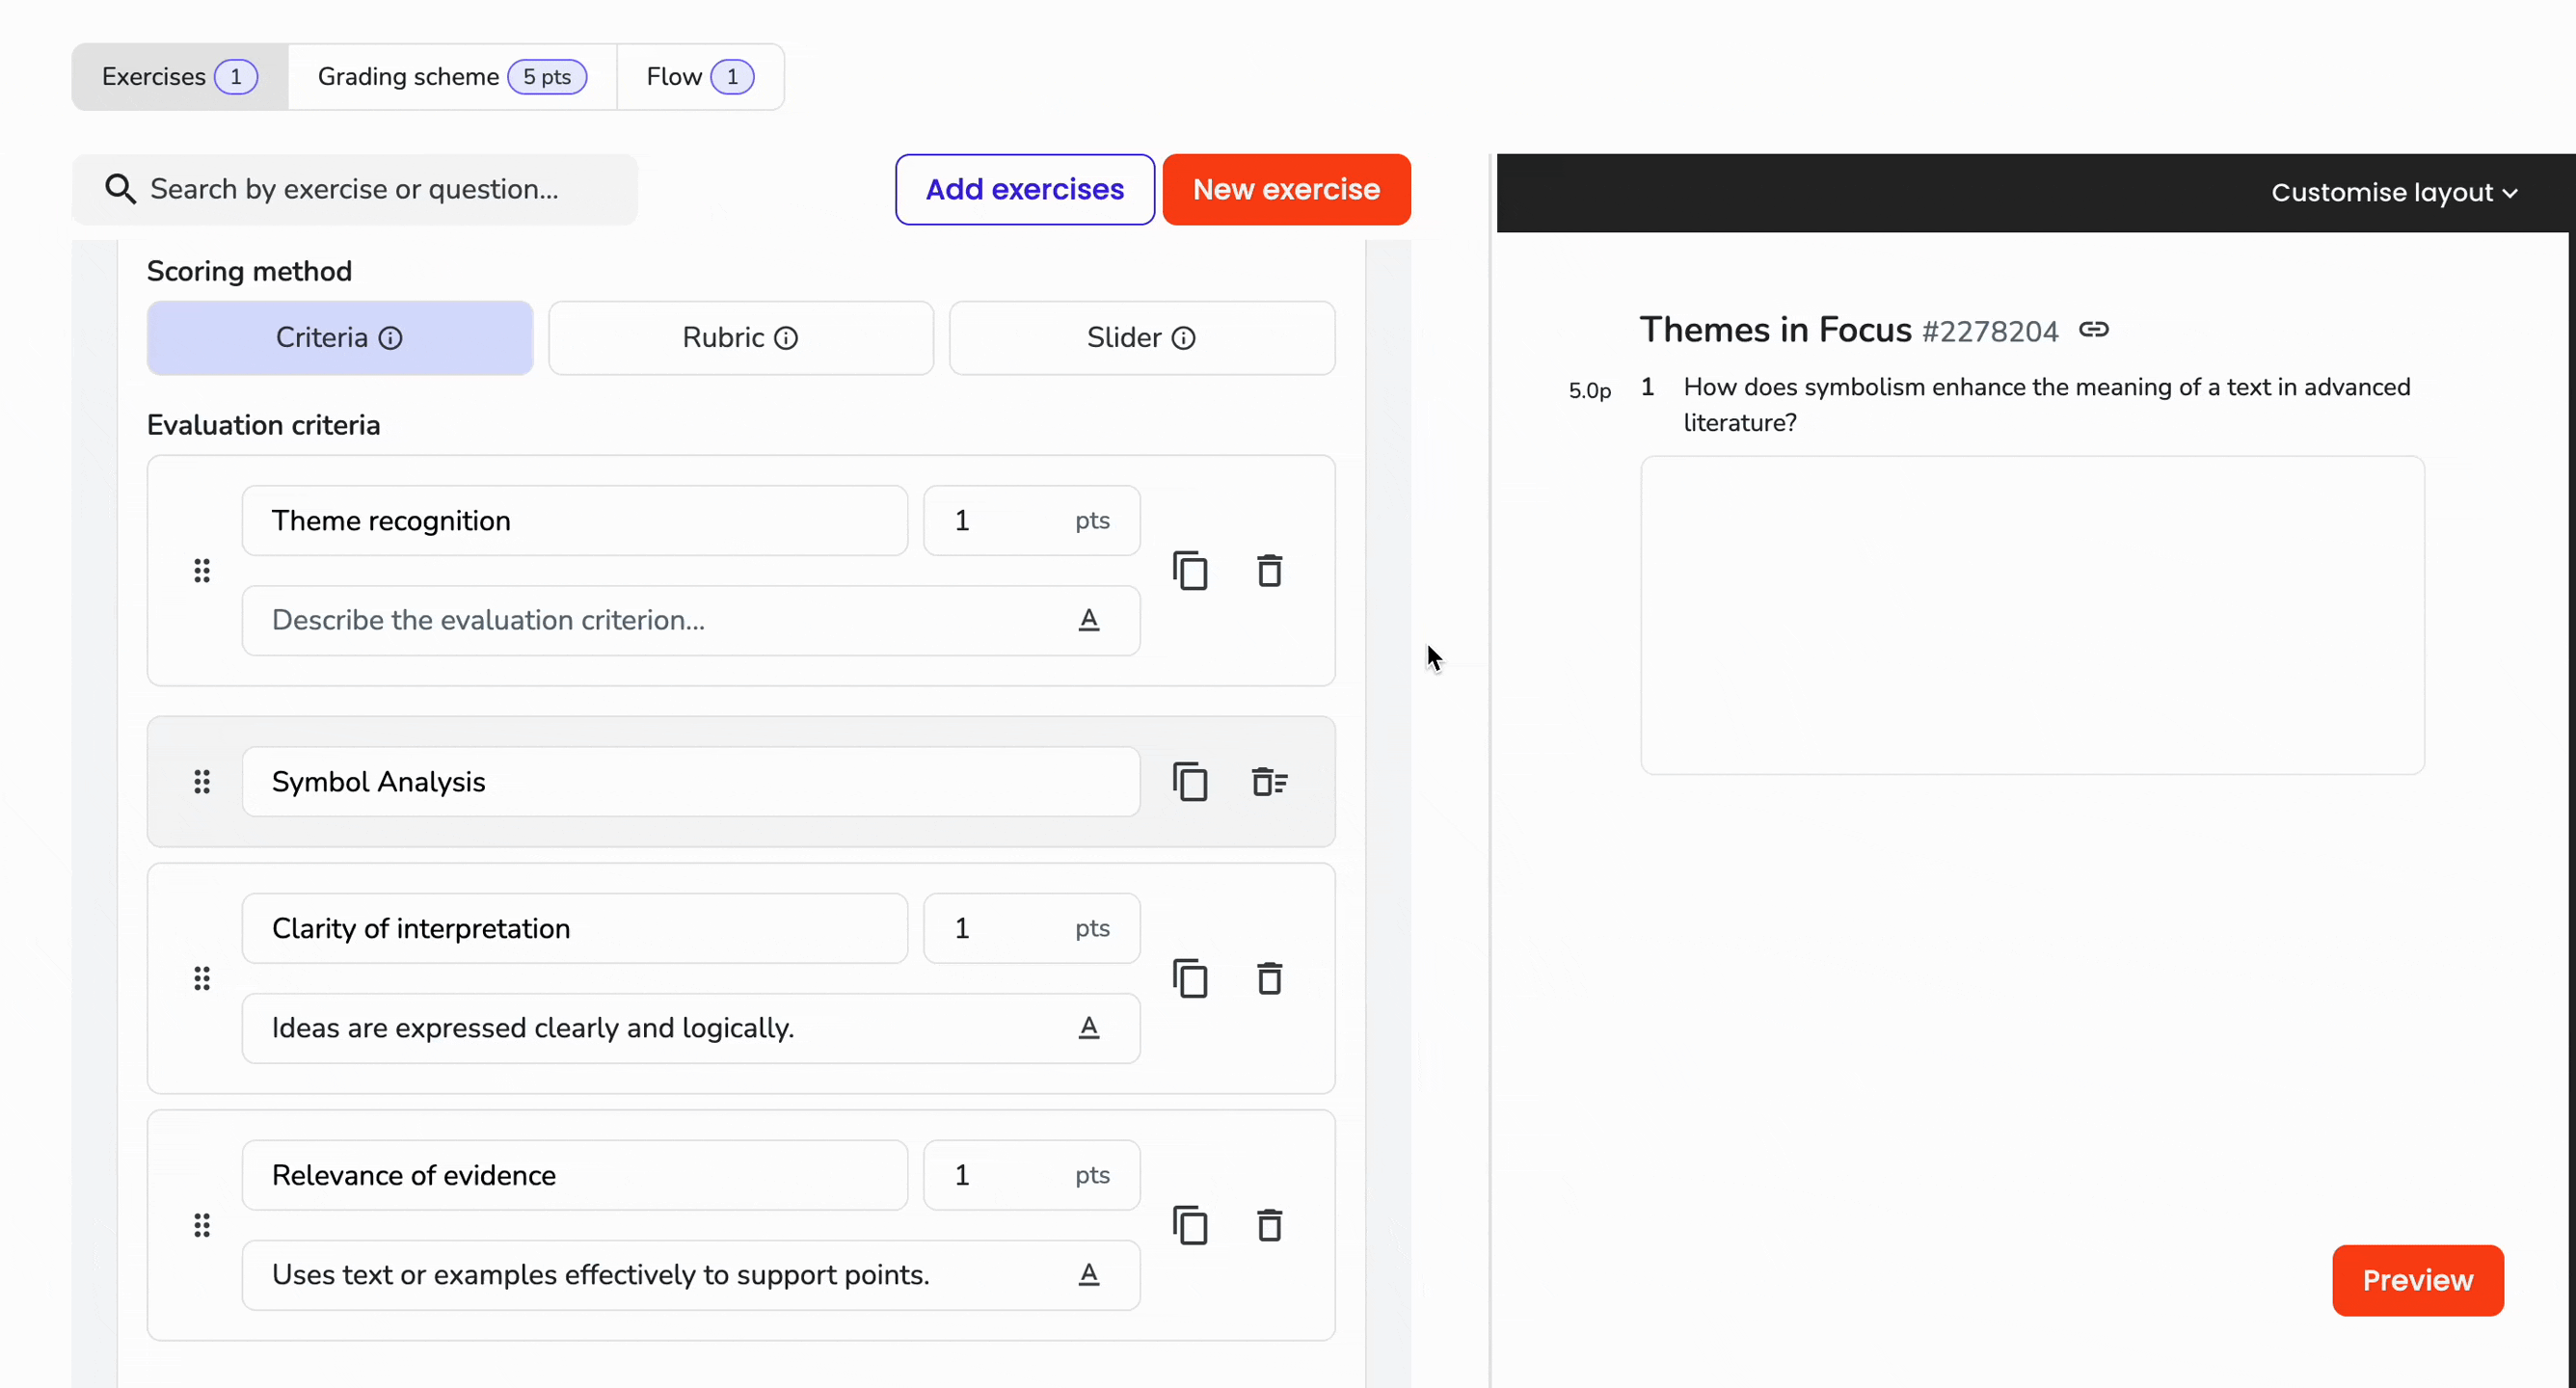Viewport: 2576px width, 1388px height.
Task: Delete the Symbol Analysis group
Action: [x=1269, y=782]
